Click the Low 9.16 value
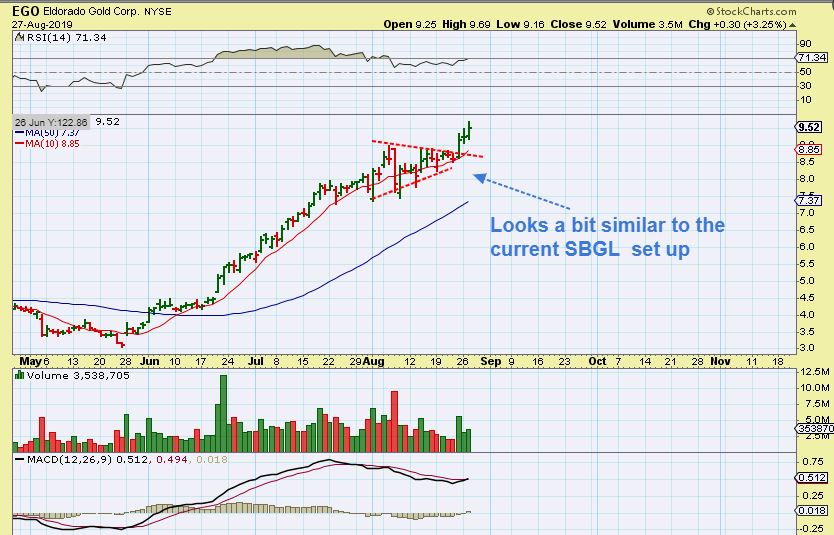This screenshot has width=834, height=535. click(521, 24)
